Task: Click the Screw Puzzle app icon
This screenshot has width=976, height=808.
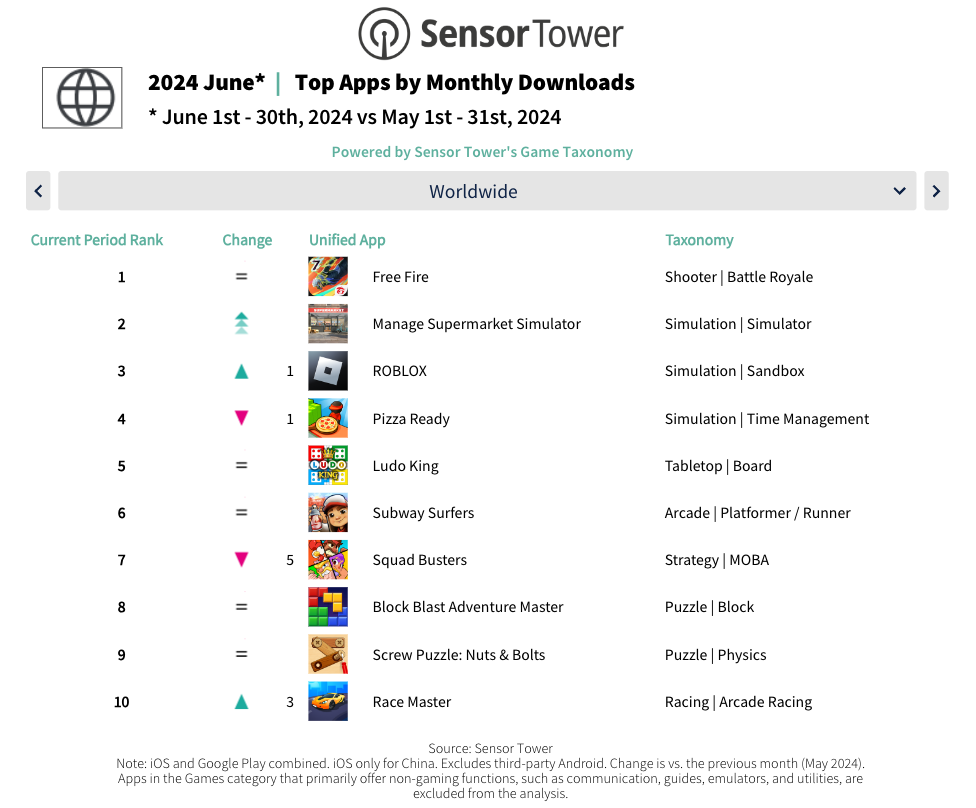Action: click(328, 655)
